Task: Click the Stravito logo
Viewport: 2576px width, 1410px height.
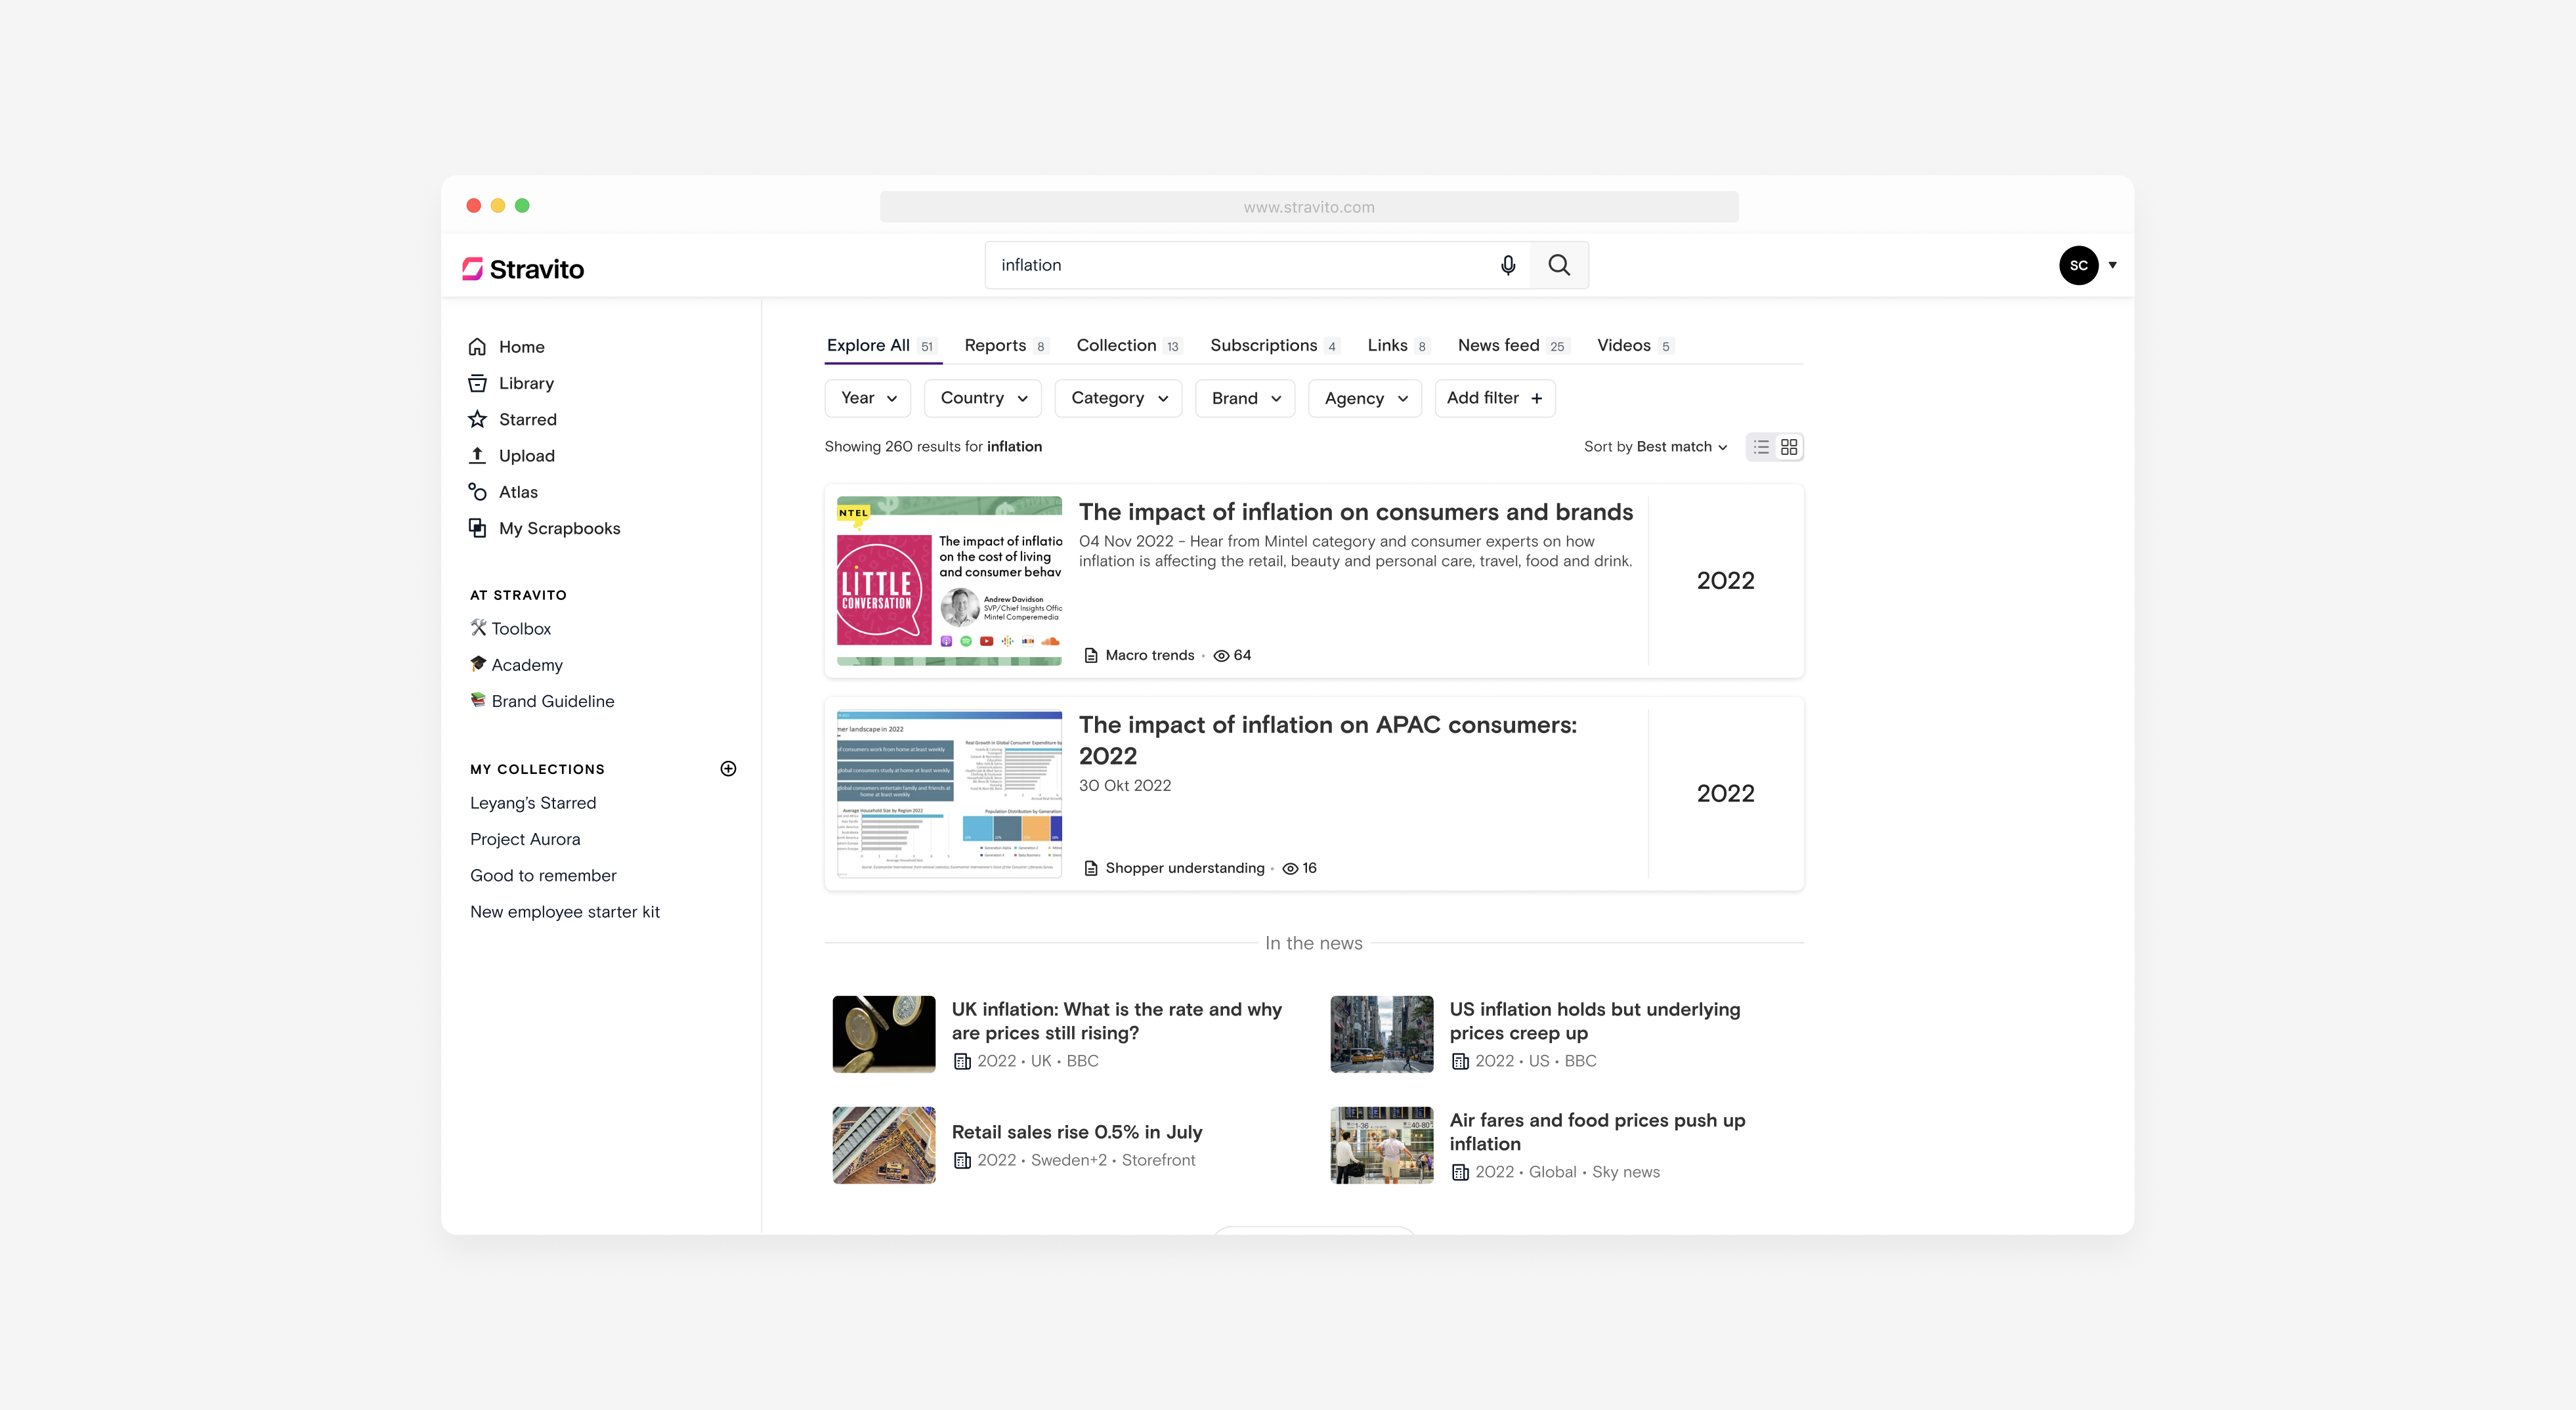Action: pyautogui.click(x=523, y=269)
